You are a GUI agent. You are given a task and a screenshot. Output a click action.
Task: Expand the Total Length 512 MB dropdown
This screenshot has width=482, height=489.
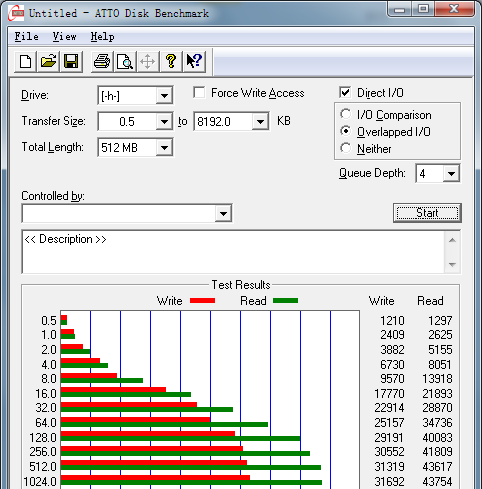pyautogui.click(x=164, y=147)
